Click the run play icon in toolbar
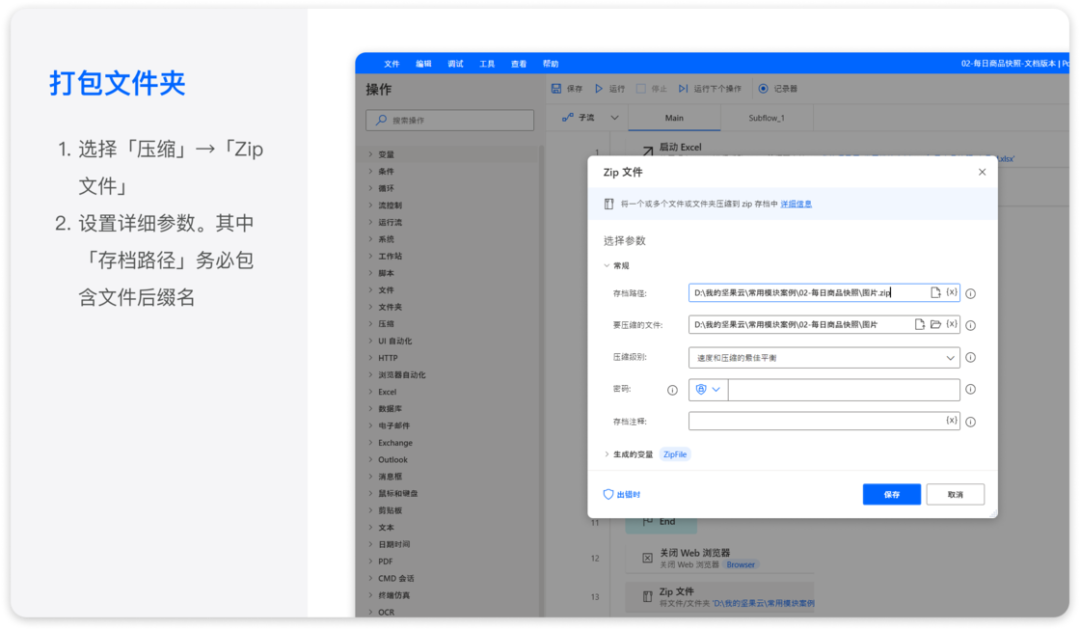The width and height of the screenshot is (1080, 630). coord(599,88)
